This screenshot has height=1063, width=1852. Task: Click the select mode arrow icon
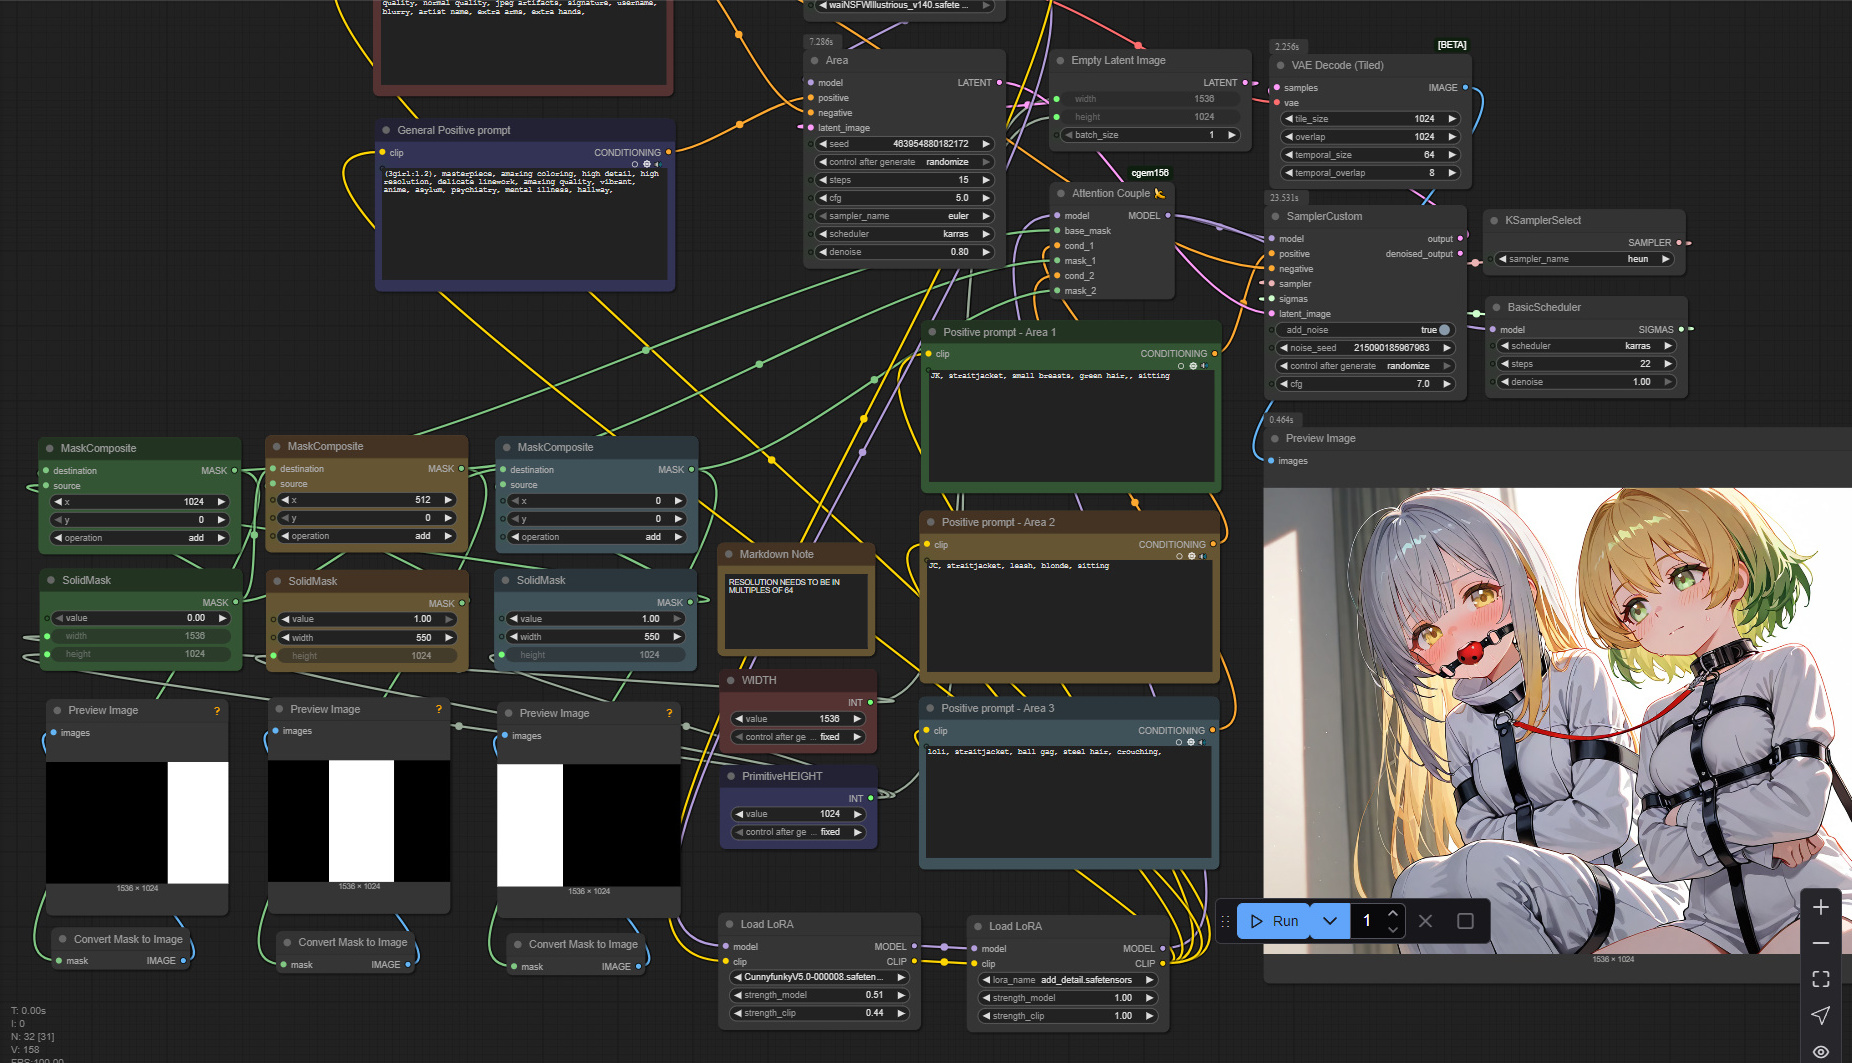pyautogui.click(x=1820, y=1015)
